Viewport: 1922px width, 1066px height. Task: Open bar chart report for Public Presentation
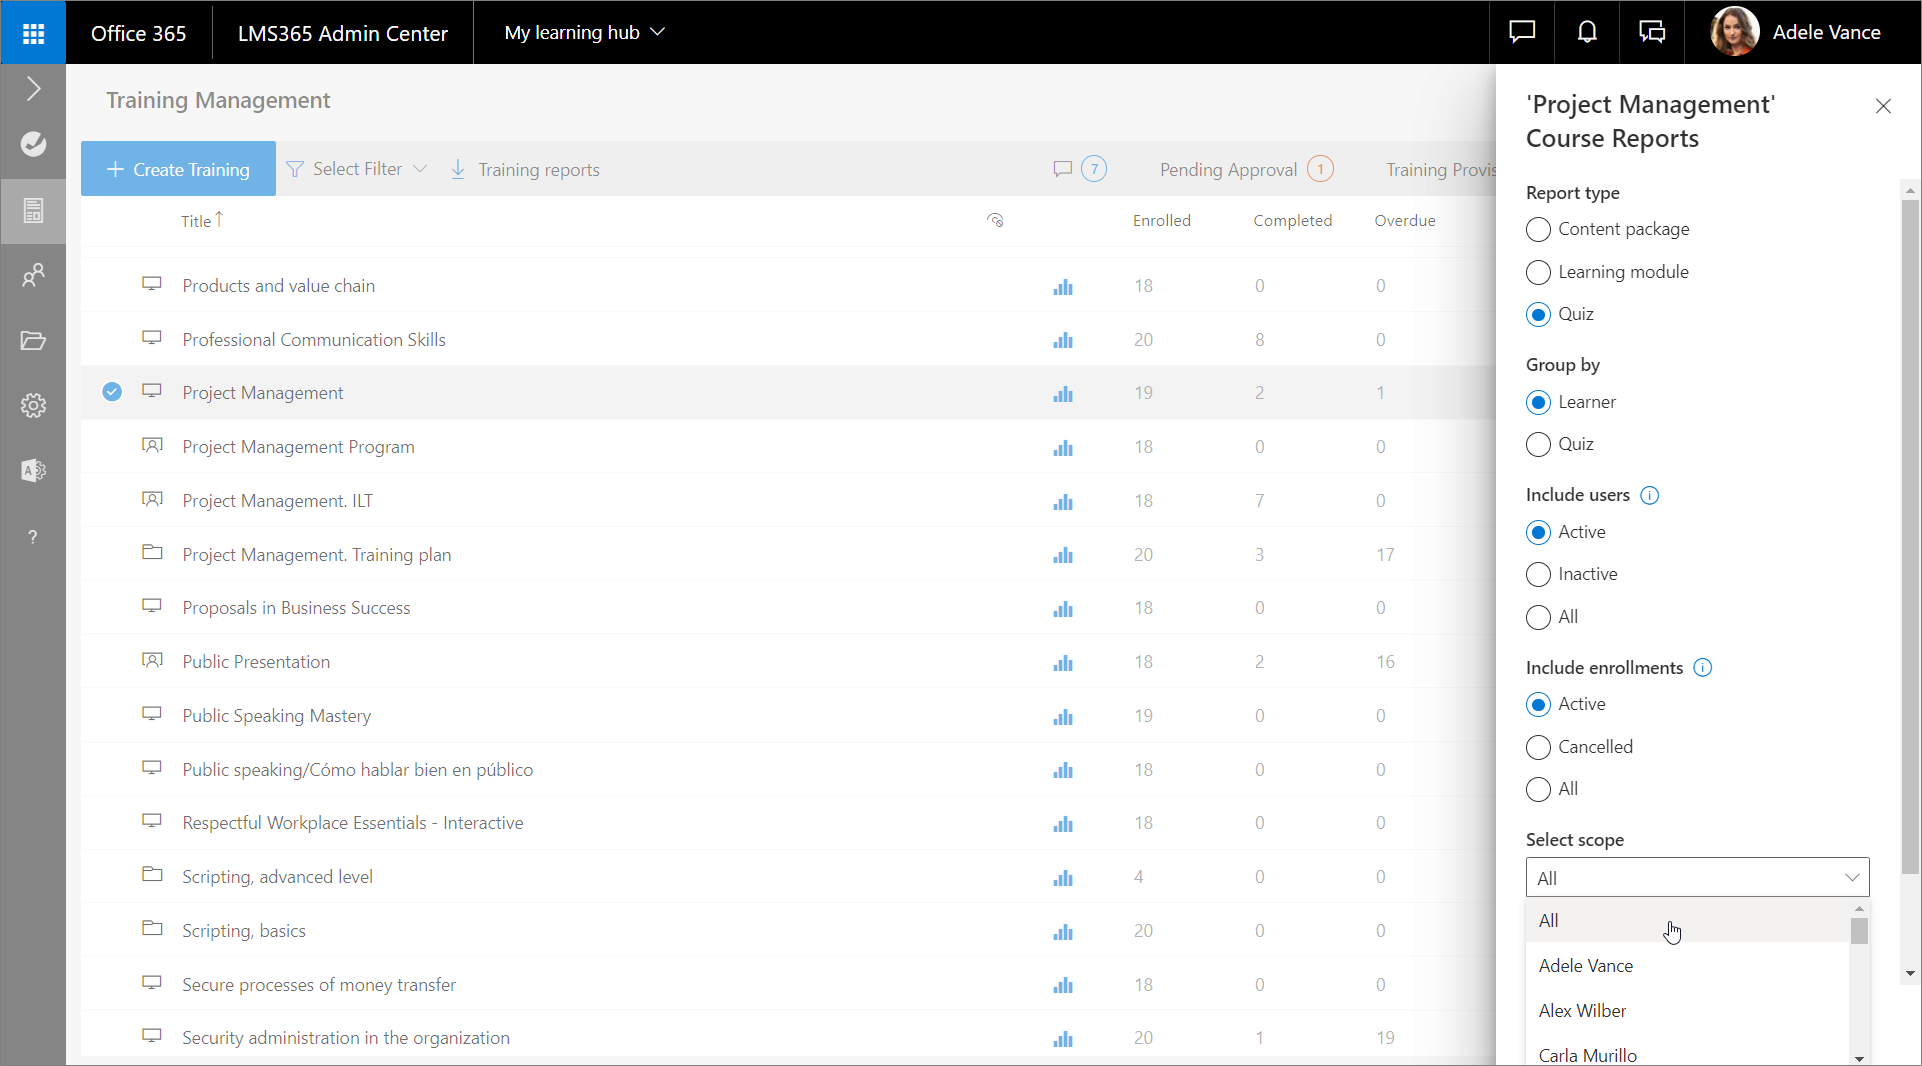pyautogui.click(x=1062, y=662)
